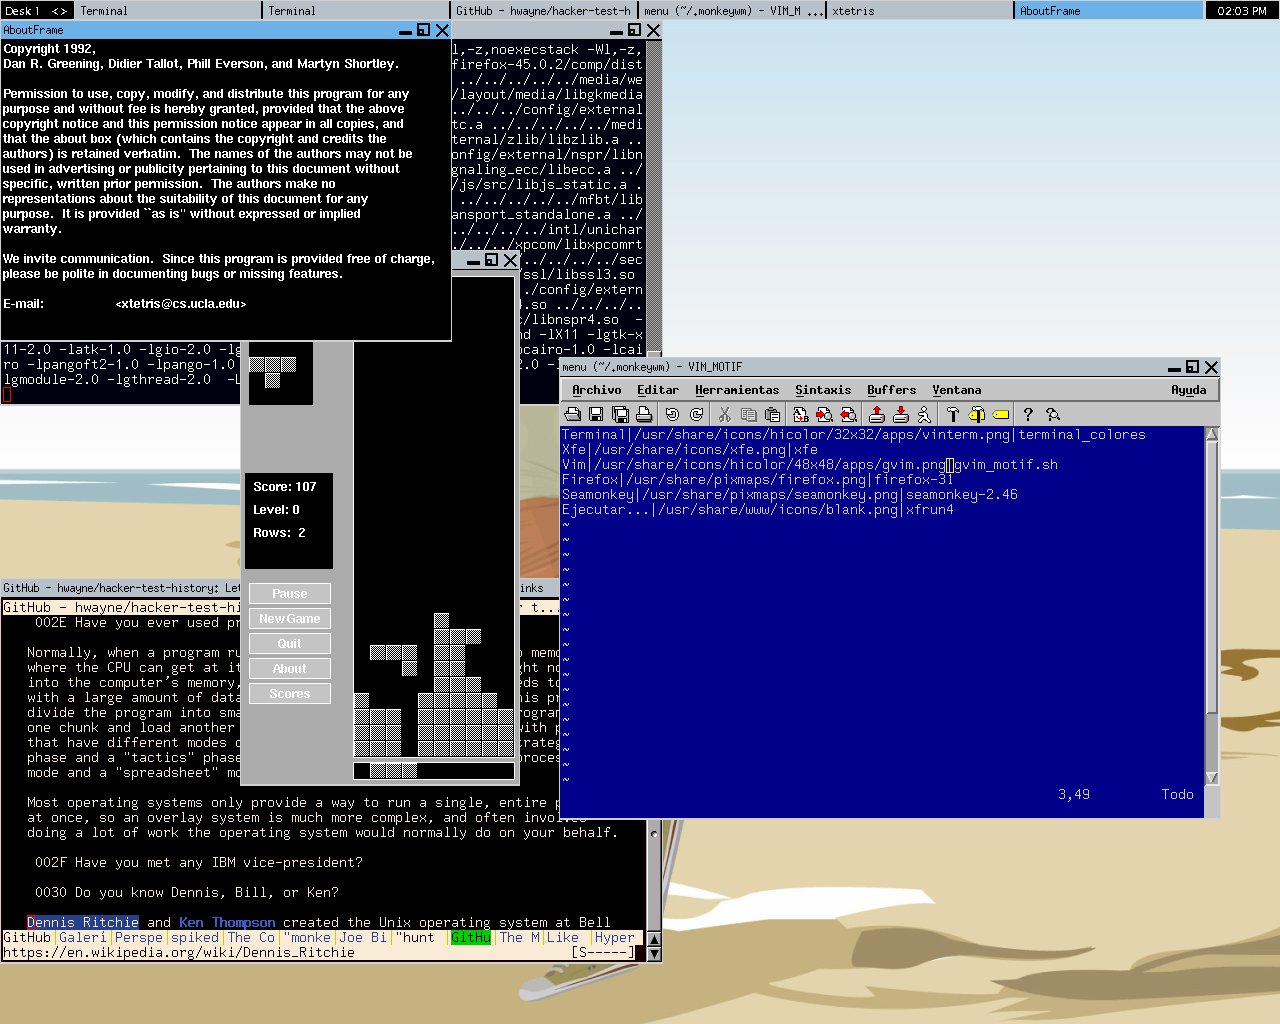Click the Print icon in Vim toolbar
This screenshot has height=1024, width=1280.
coord(644,414)
